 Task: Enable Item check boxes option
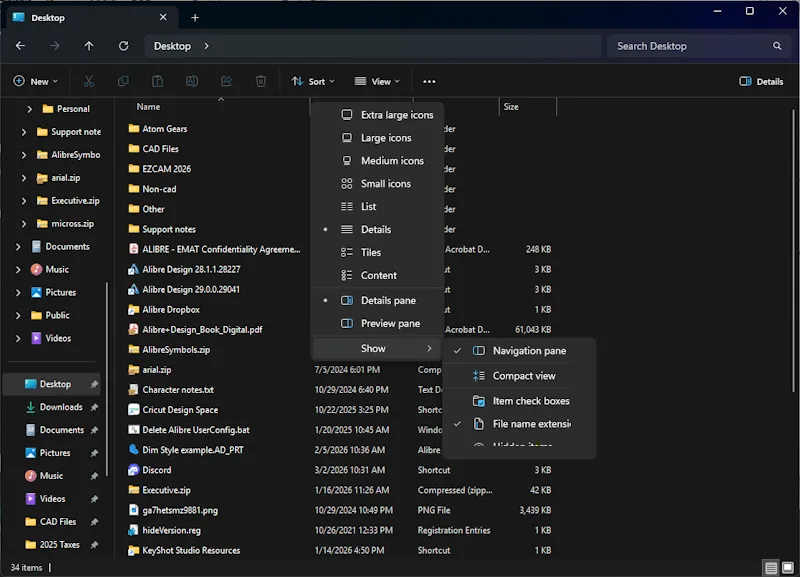tap(519, 401)
